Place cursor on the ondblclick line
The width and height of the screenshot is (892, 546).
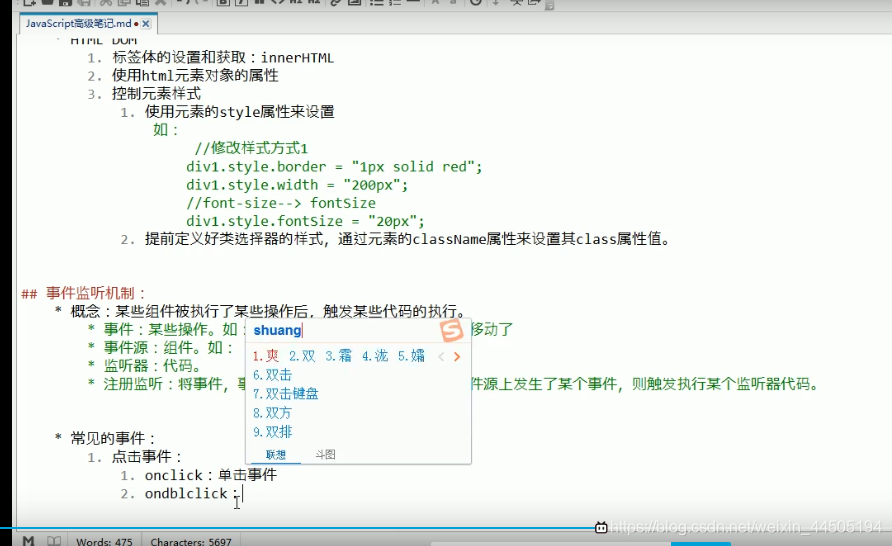(192, 493)
